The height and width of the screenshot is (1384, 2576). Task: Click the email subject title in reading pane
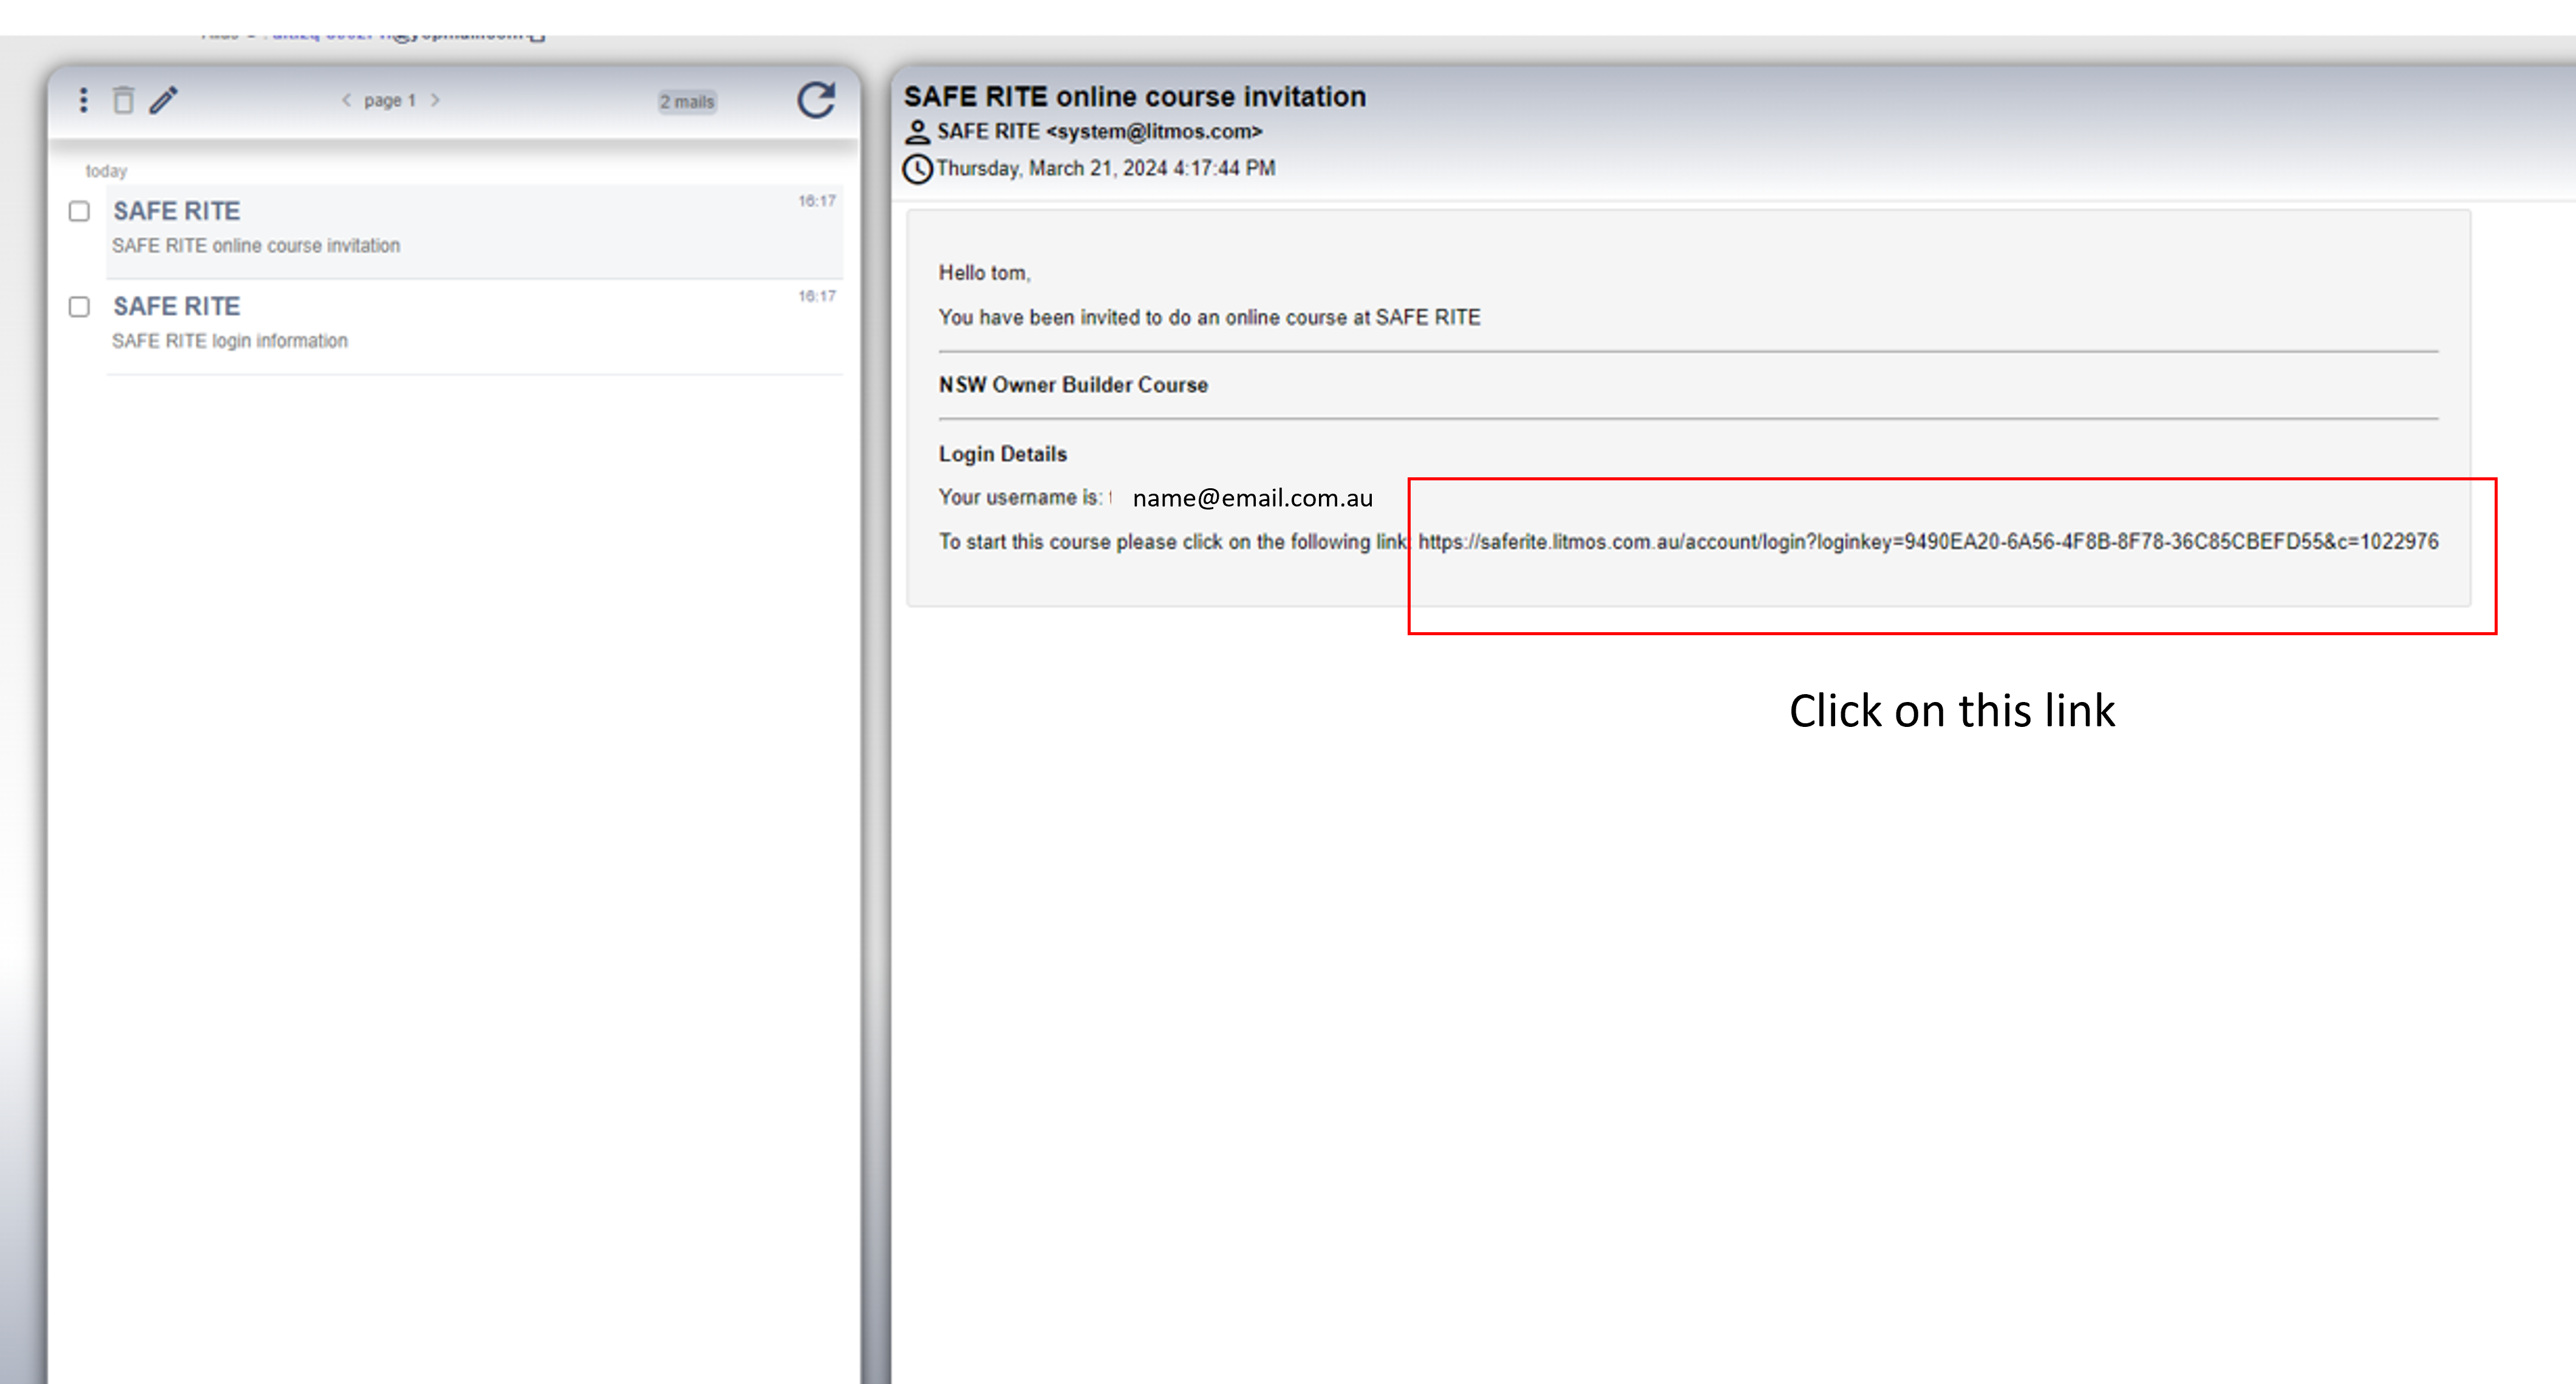pos(1135,97)
